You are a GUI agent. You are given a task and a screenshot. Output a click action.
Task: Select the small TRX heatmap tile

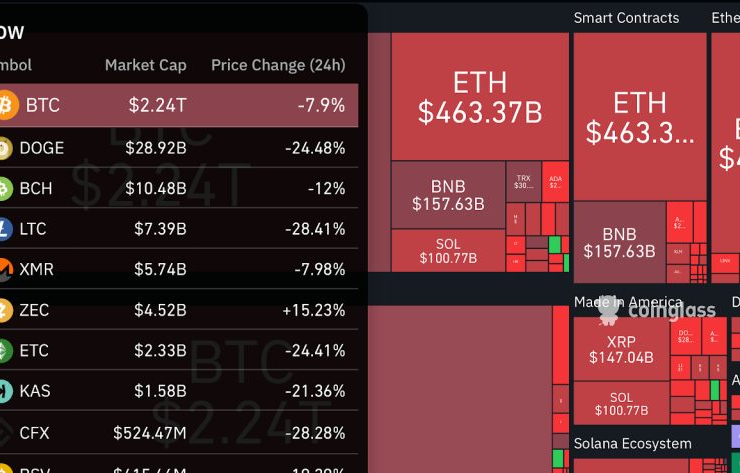click(523, 181)
